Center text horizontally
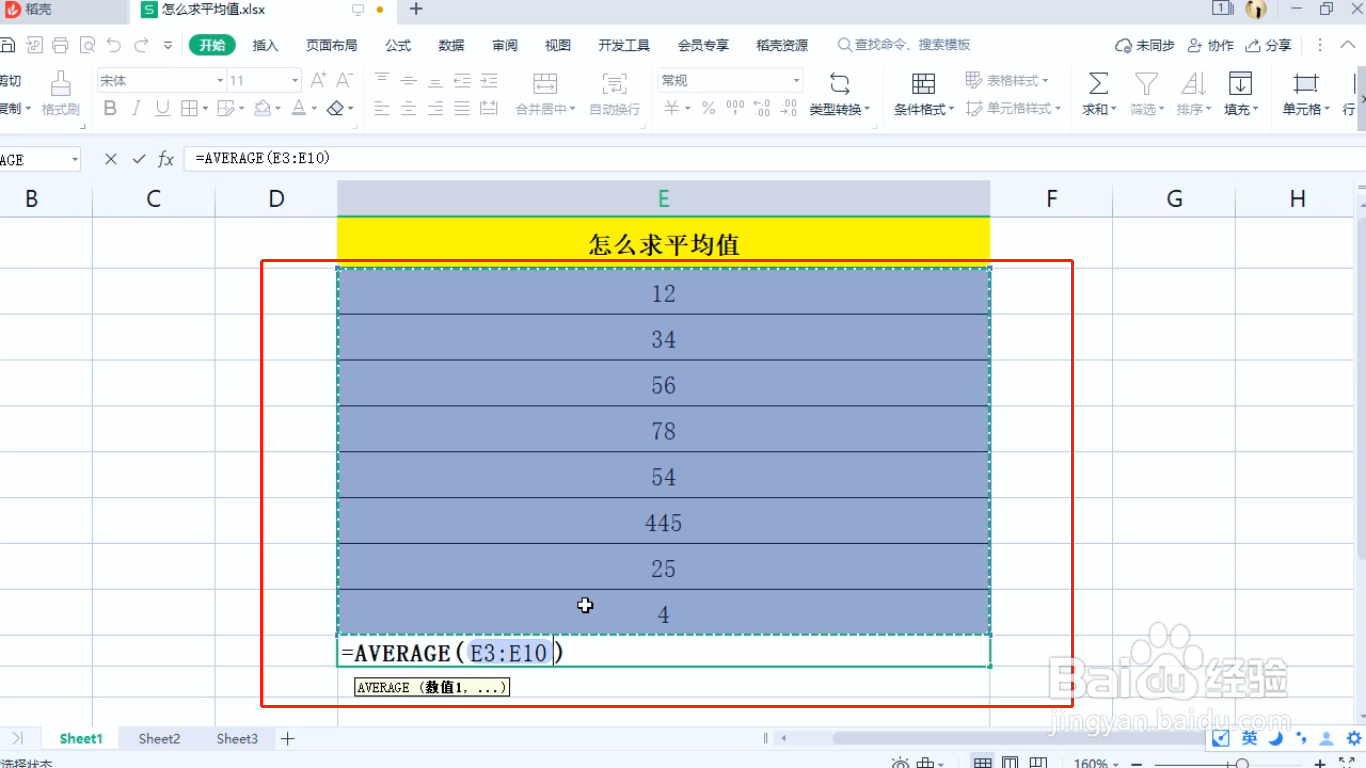Screen dimensions: 1366x768 (x=408, y=108)
